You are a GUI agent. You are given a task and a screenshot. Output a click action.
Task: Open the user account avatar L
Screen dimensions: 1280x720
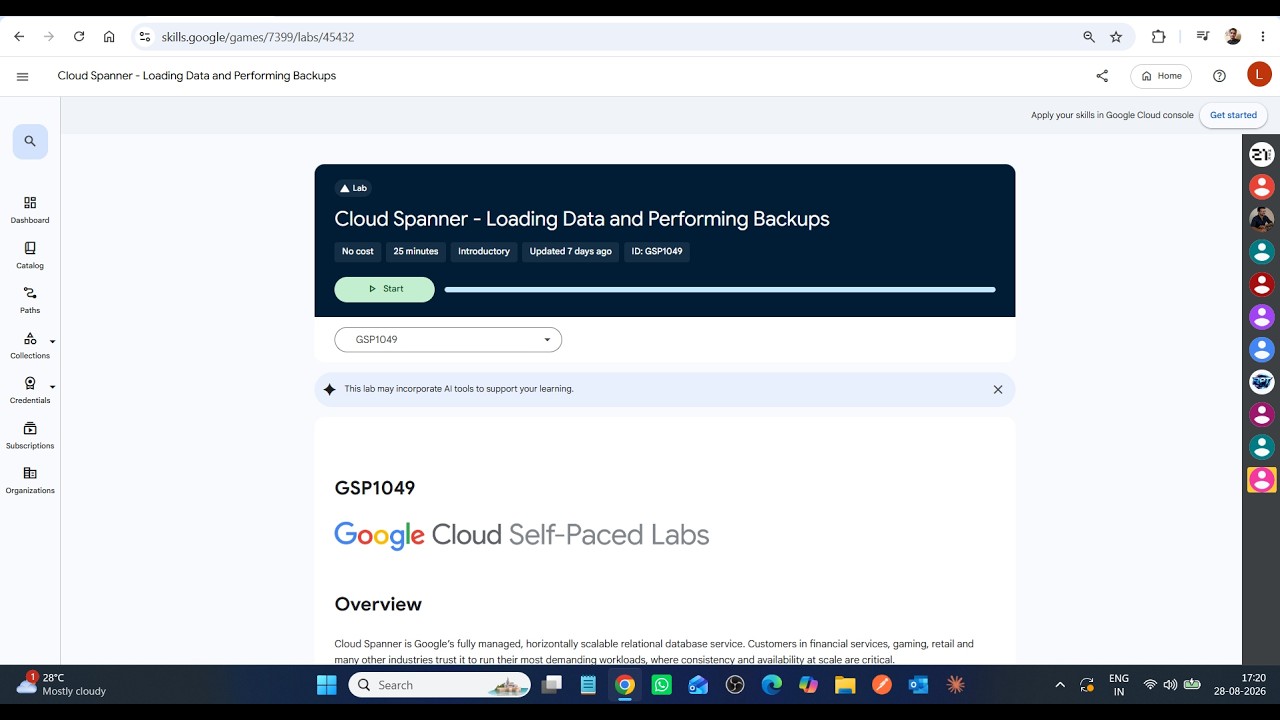1259,75
